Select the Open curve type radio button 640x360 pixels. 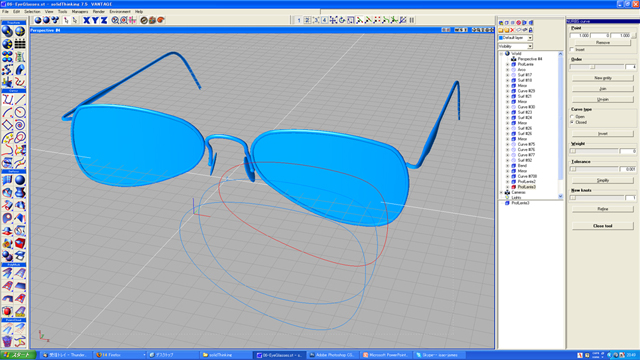pos(572,117)
